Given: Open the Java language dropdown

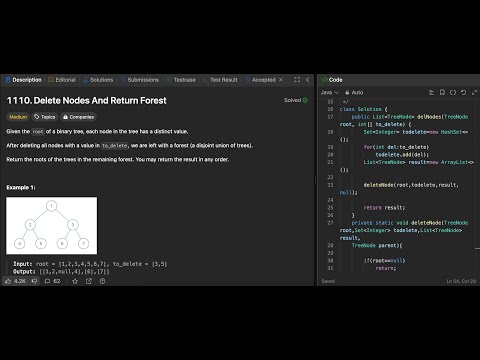Looking at the screenshot, I should tap(329, 92).
